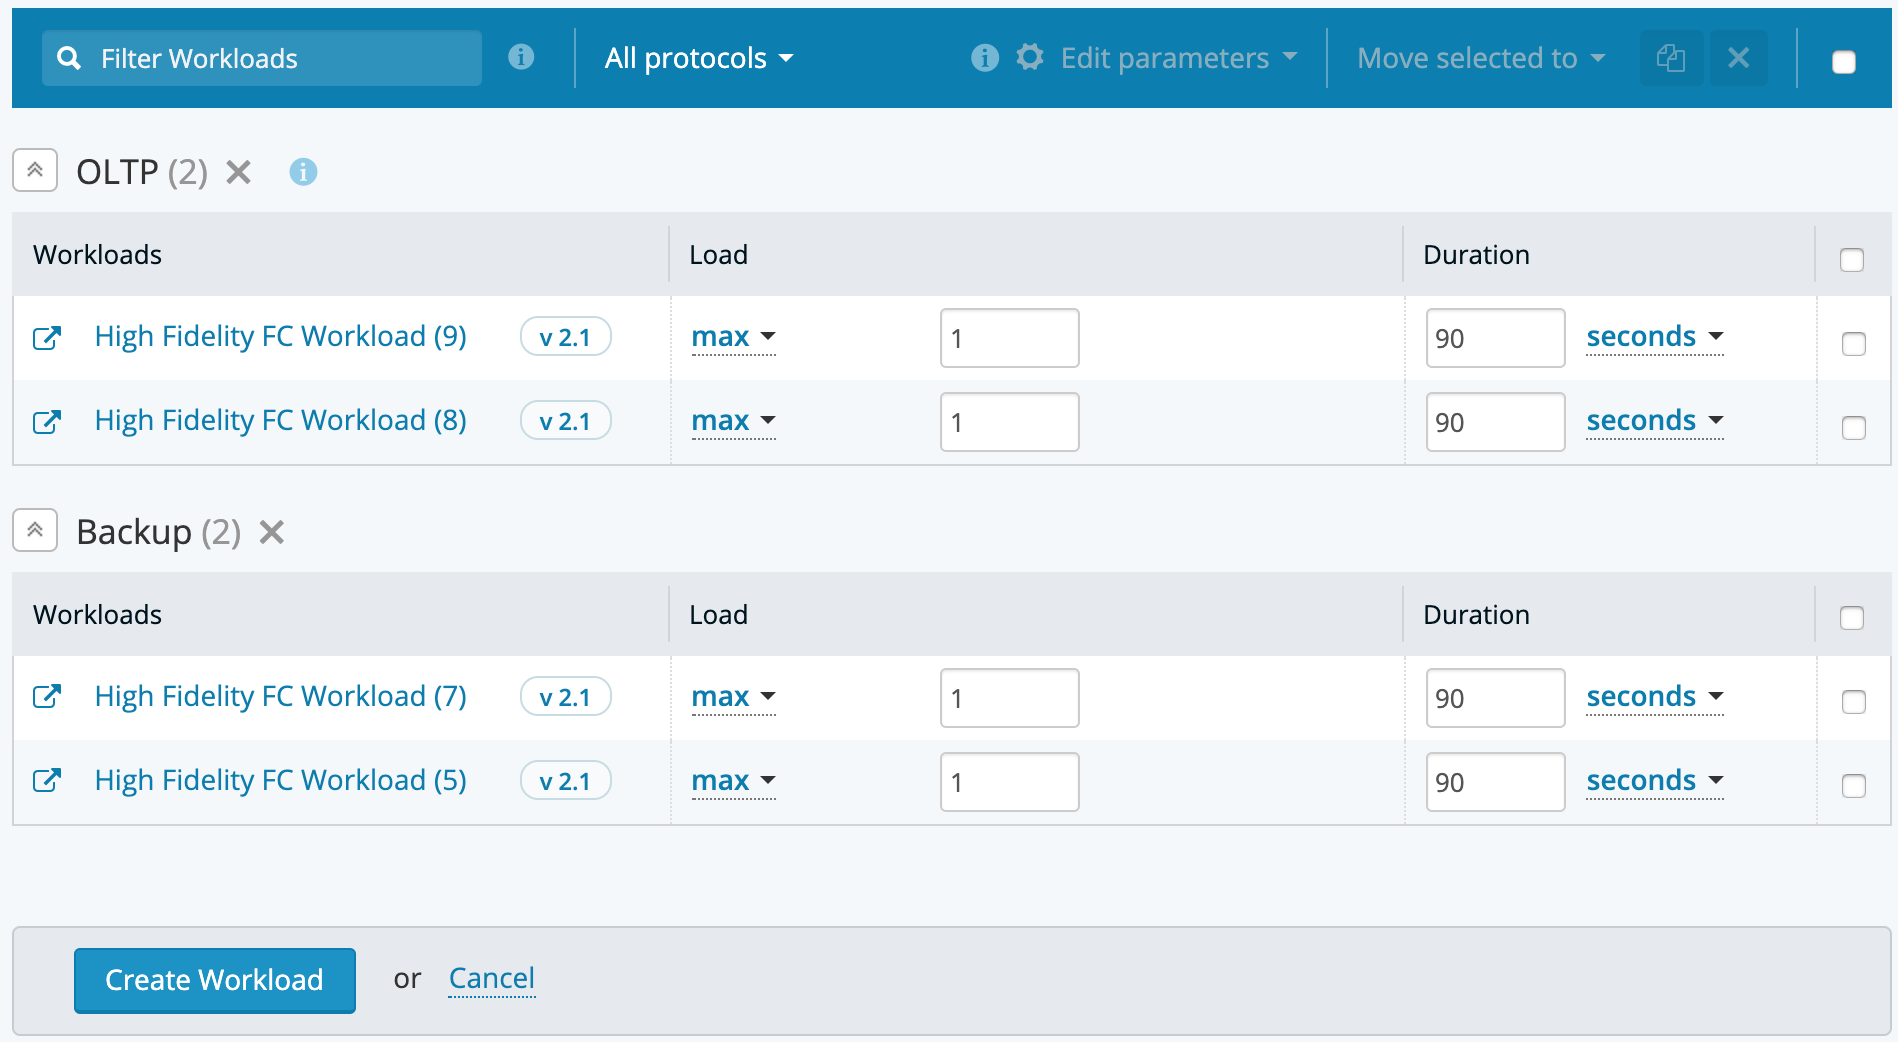This screenshot has width=1898, height=1042.
Task: Open High Fidelity FC Workload (8) link
Action: click(281, 421)
